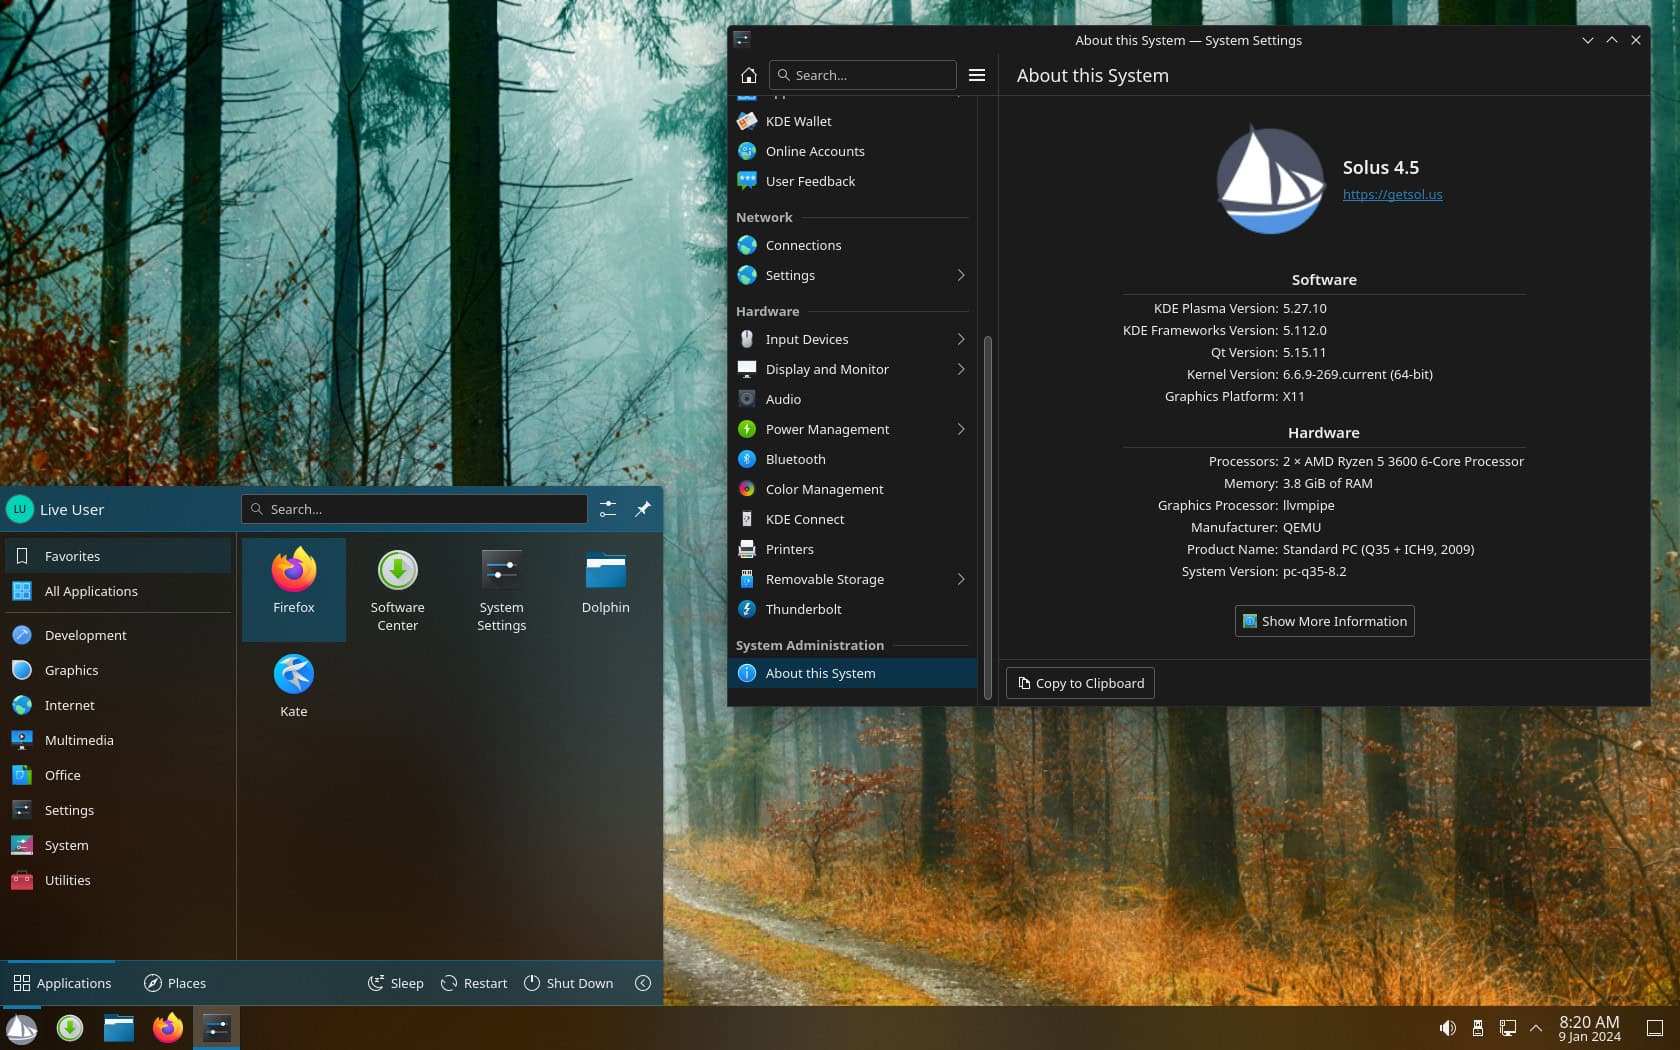Open Color Management settings
This screenshot has height=1050, width=1680.
[824, 489]
